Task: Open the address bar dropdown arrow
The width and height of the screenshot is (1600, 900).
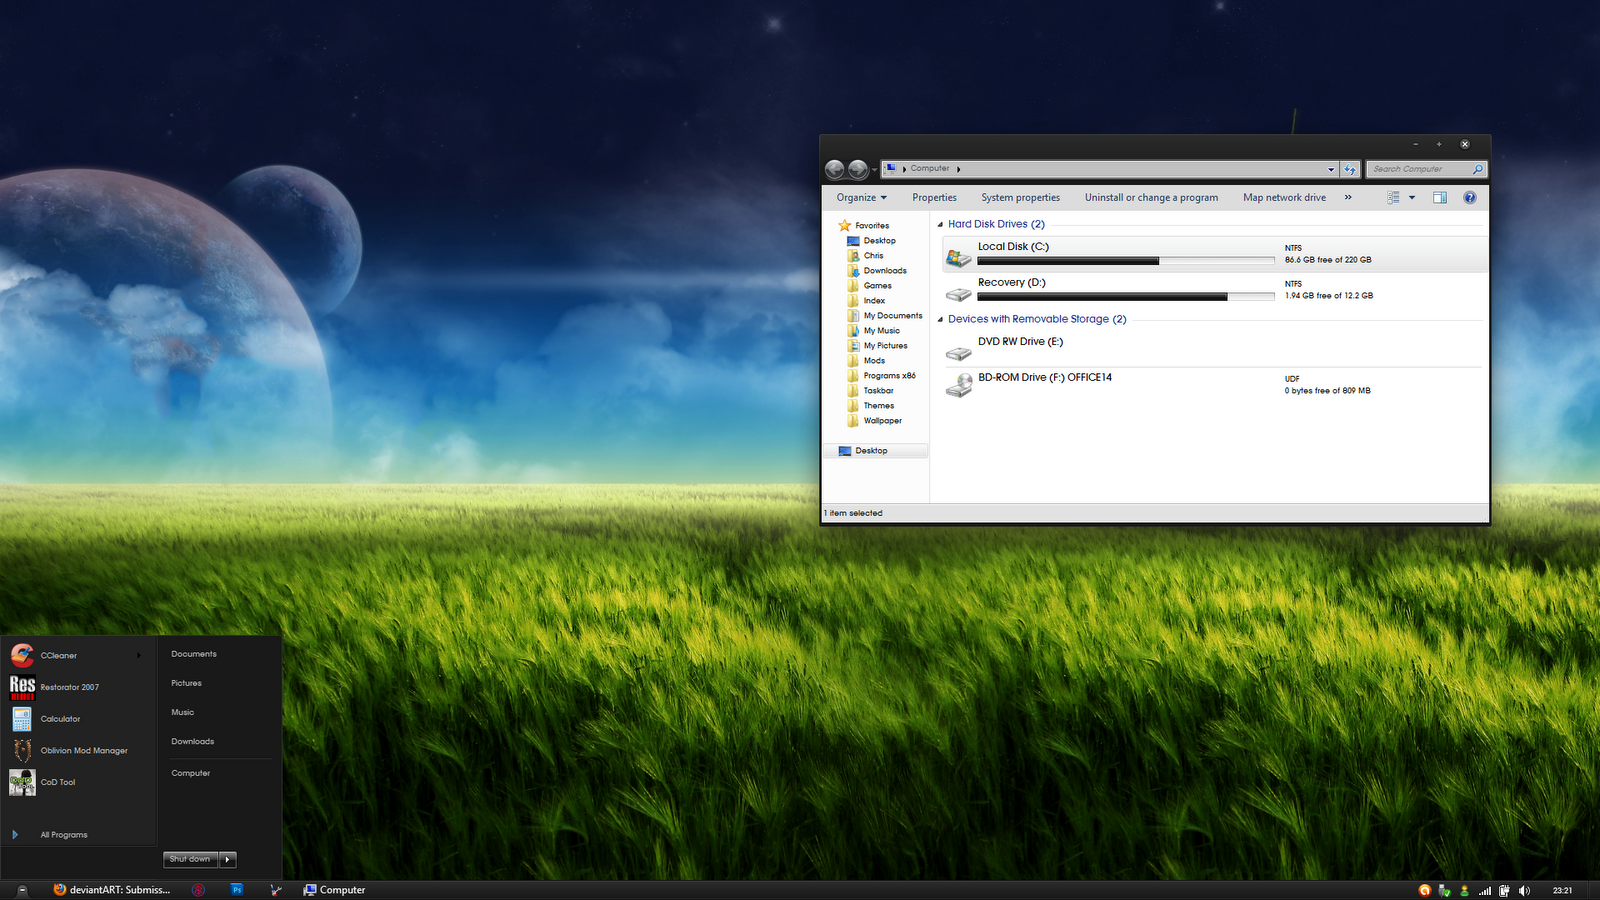Action: 1330,168
